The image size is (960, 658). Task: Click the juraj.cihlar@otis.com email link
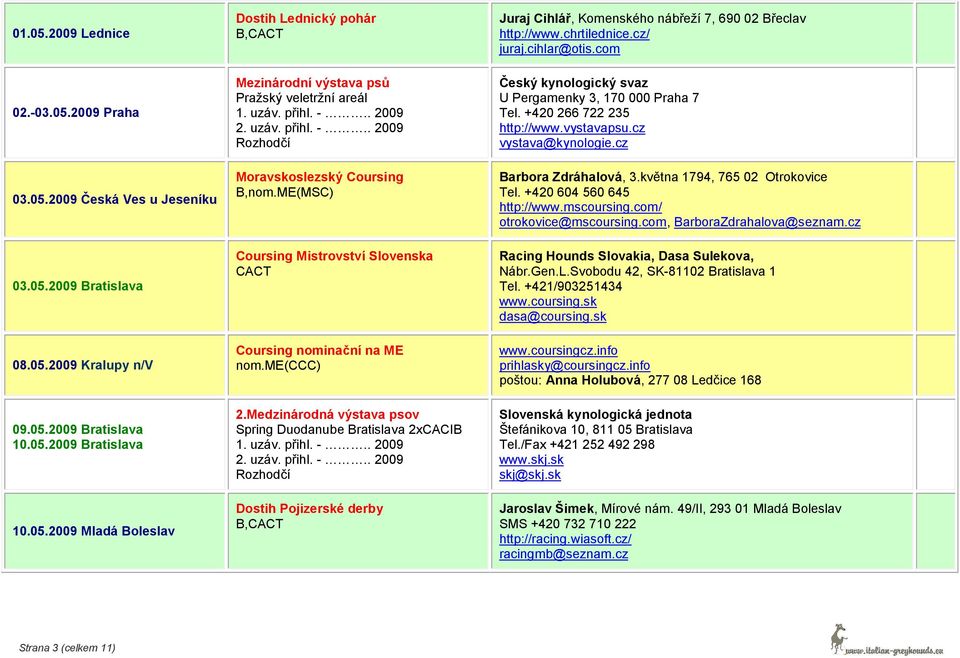pyautogui.click(x=560, y=49)
